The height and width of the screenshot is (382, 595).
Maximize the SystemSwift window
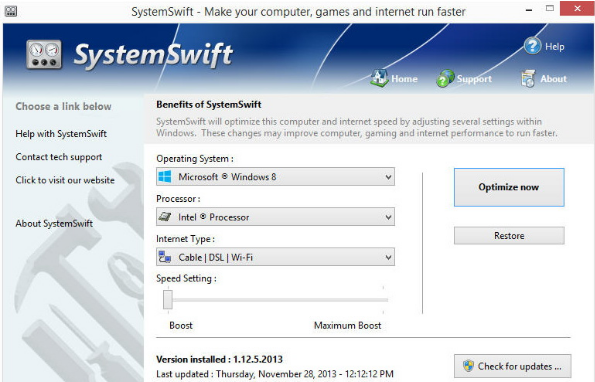click(550, 8)
